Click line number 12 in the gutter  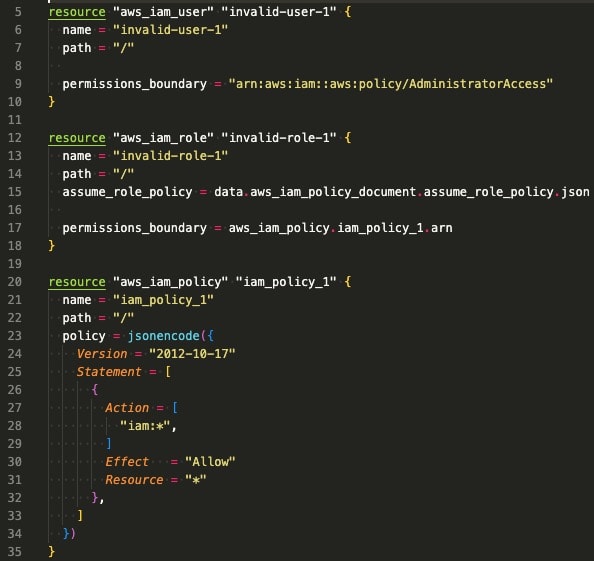point(15,138)
